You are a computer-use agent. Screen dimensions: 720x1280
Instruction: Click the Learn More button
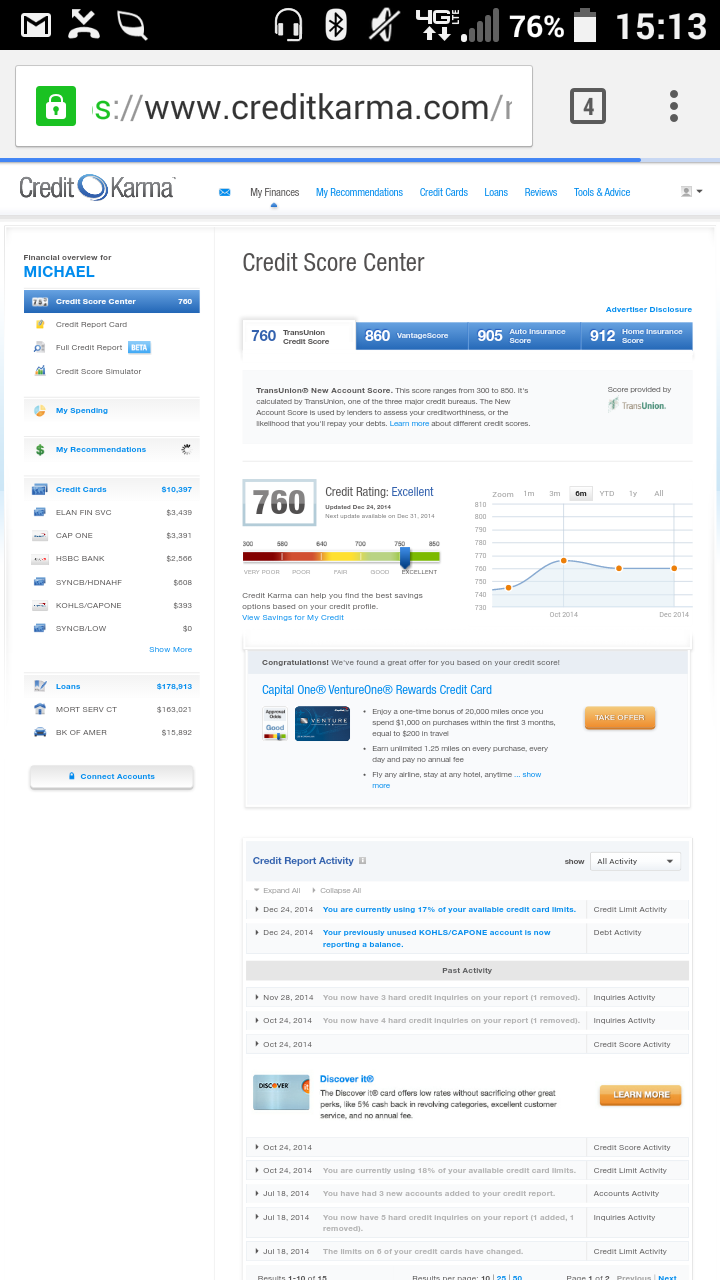[641, 1095]
